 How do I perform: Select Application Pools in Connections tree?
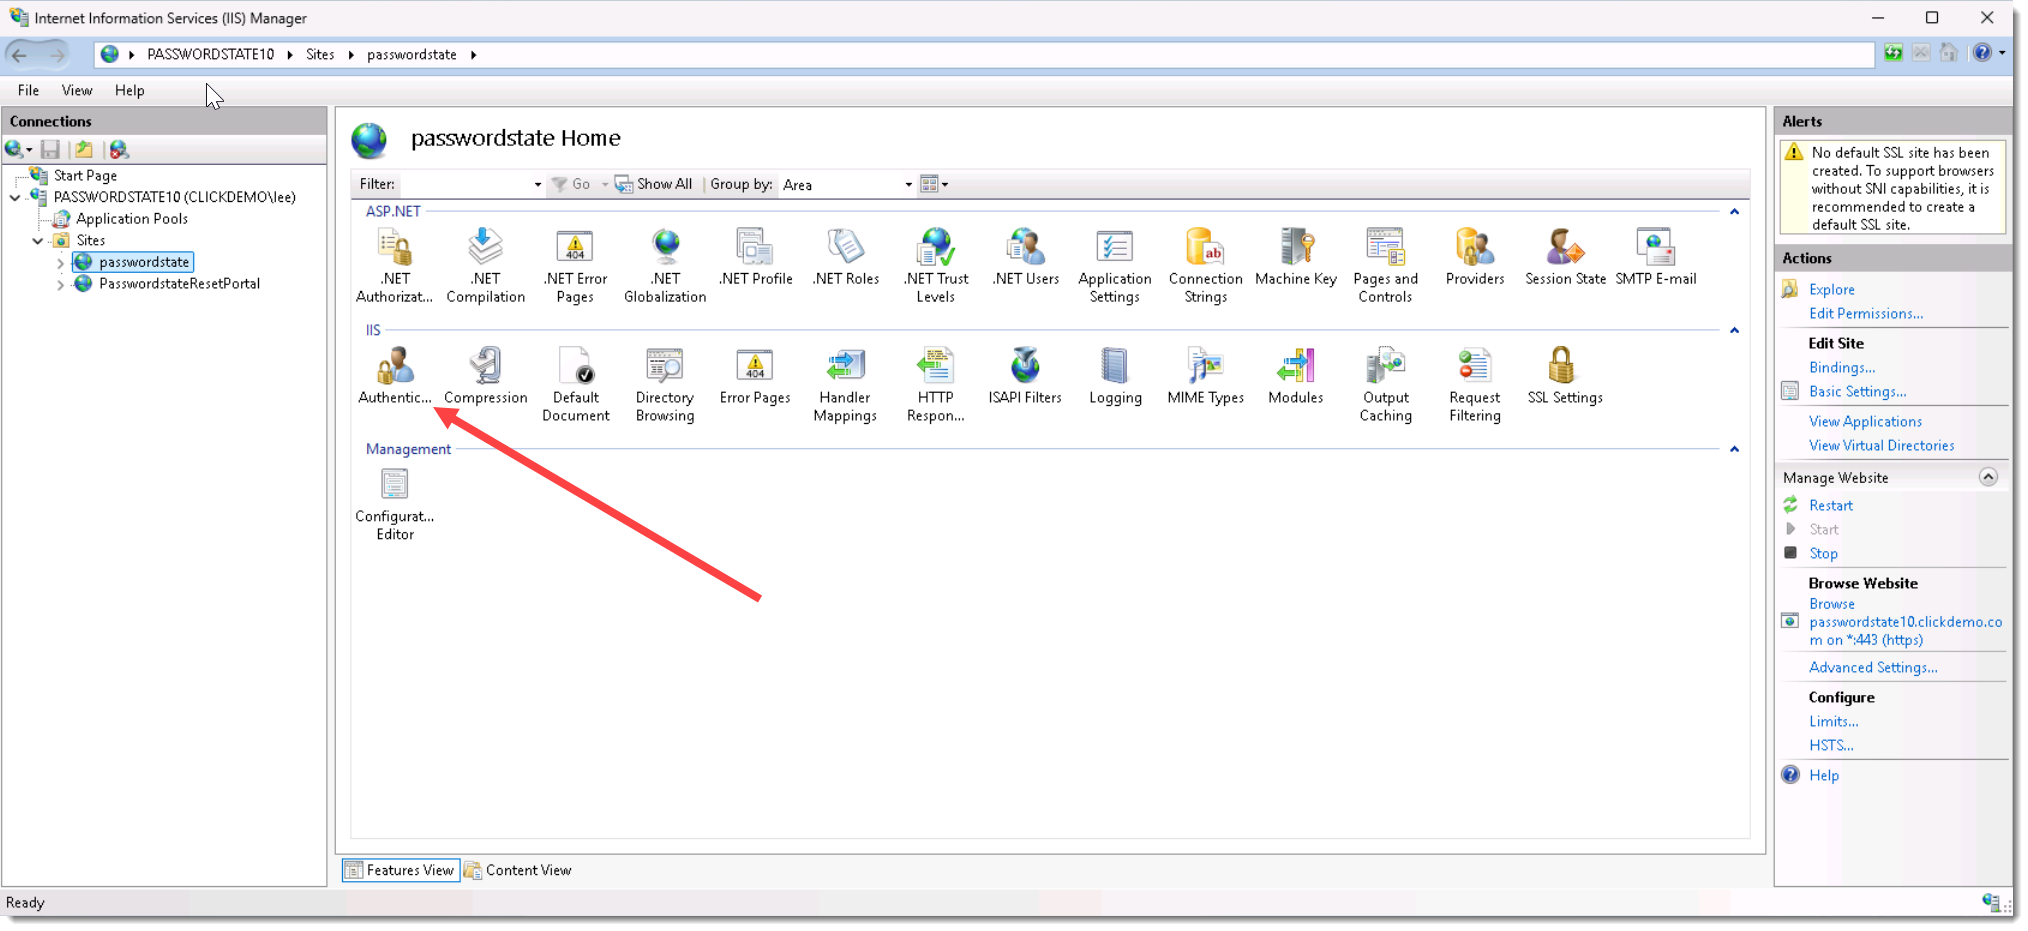[131, 219]
